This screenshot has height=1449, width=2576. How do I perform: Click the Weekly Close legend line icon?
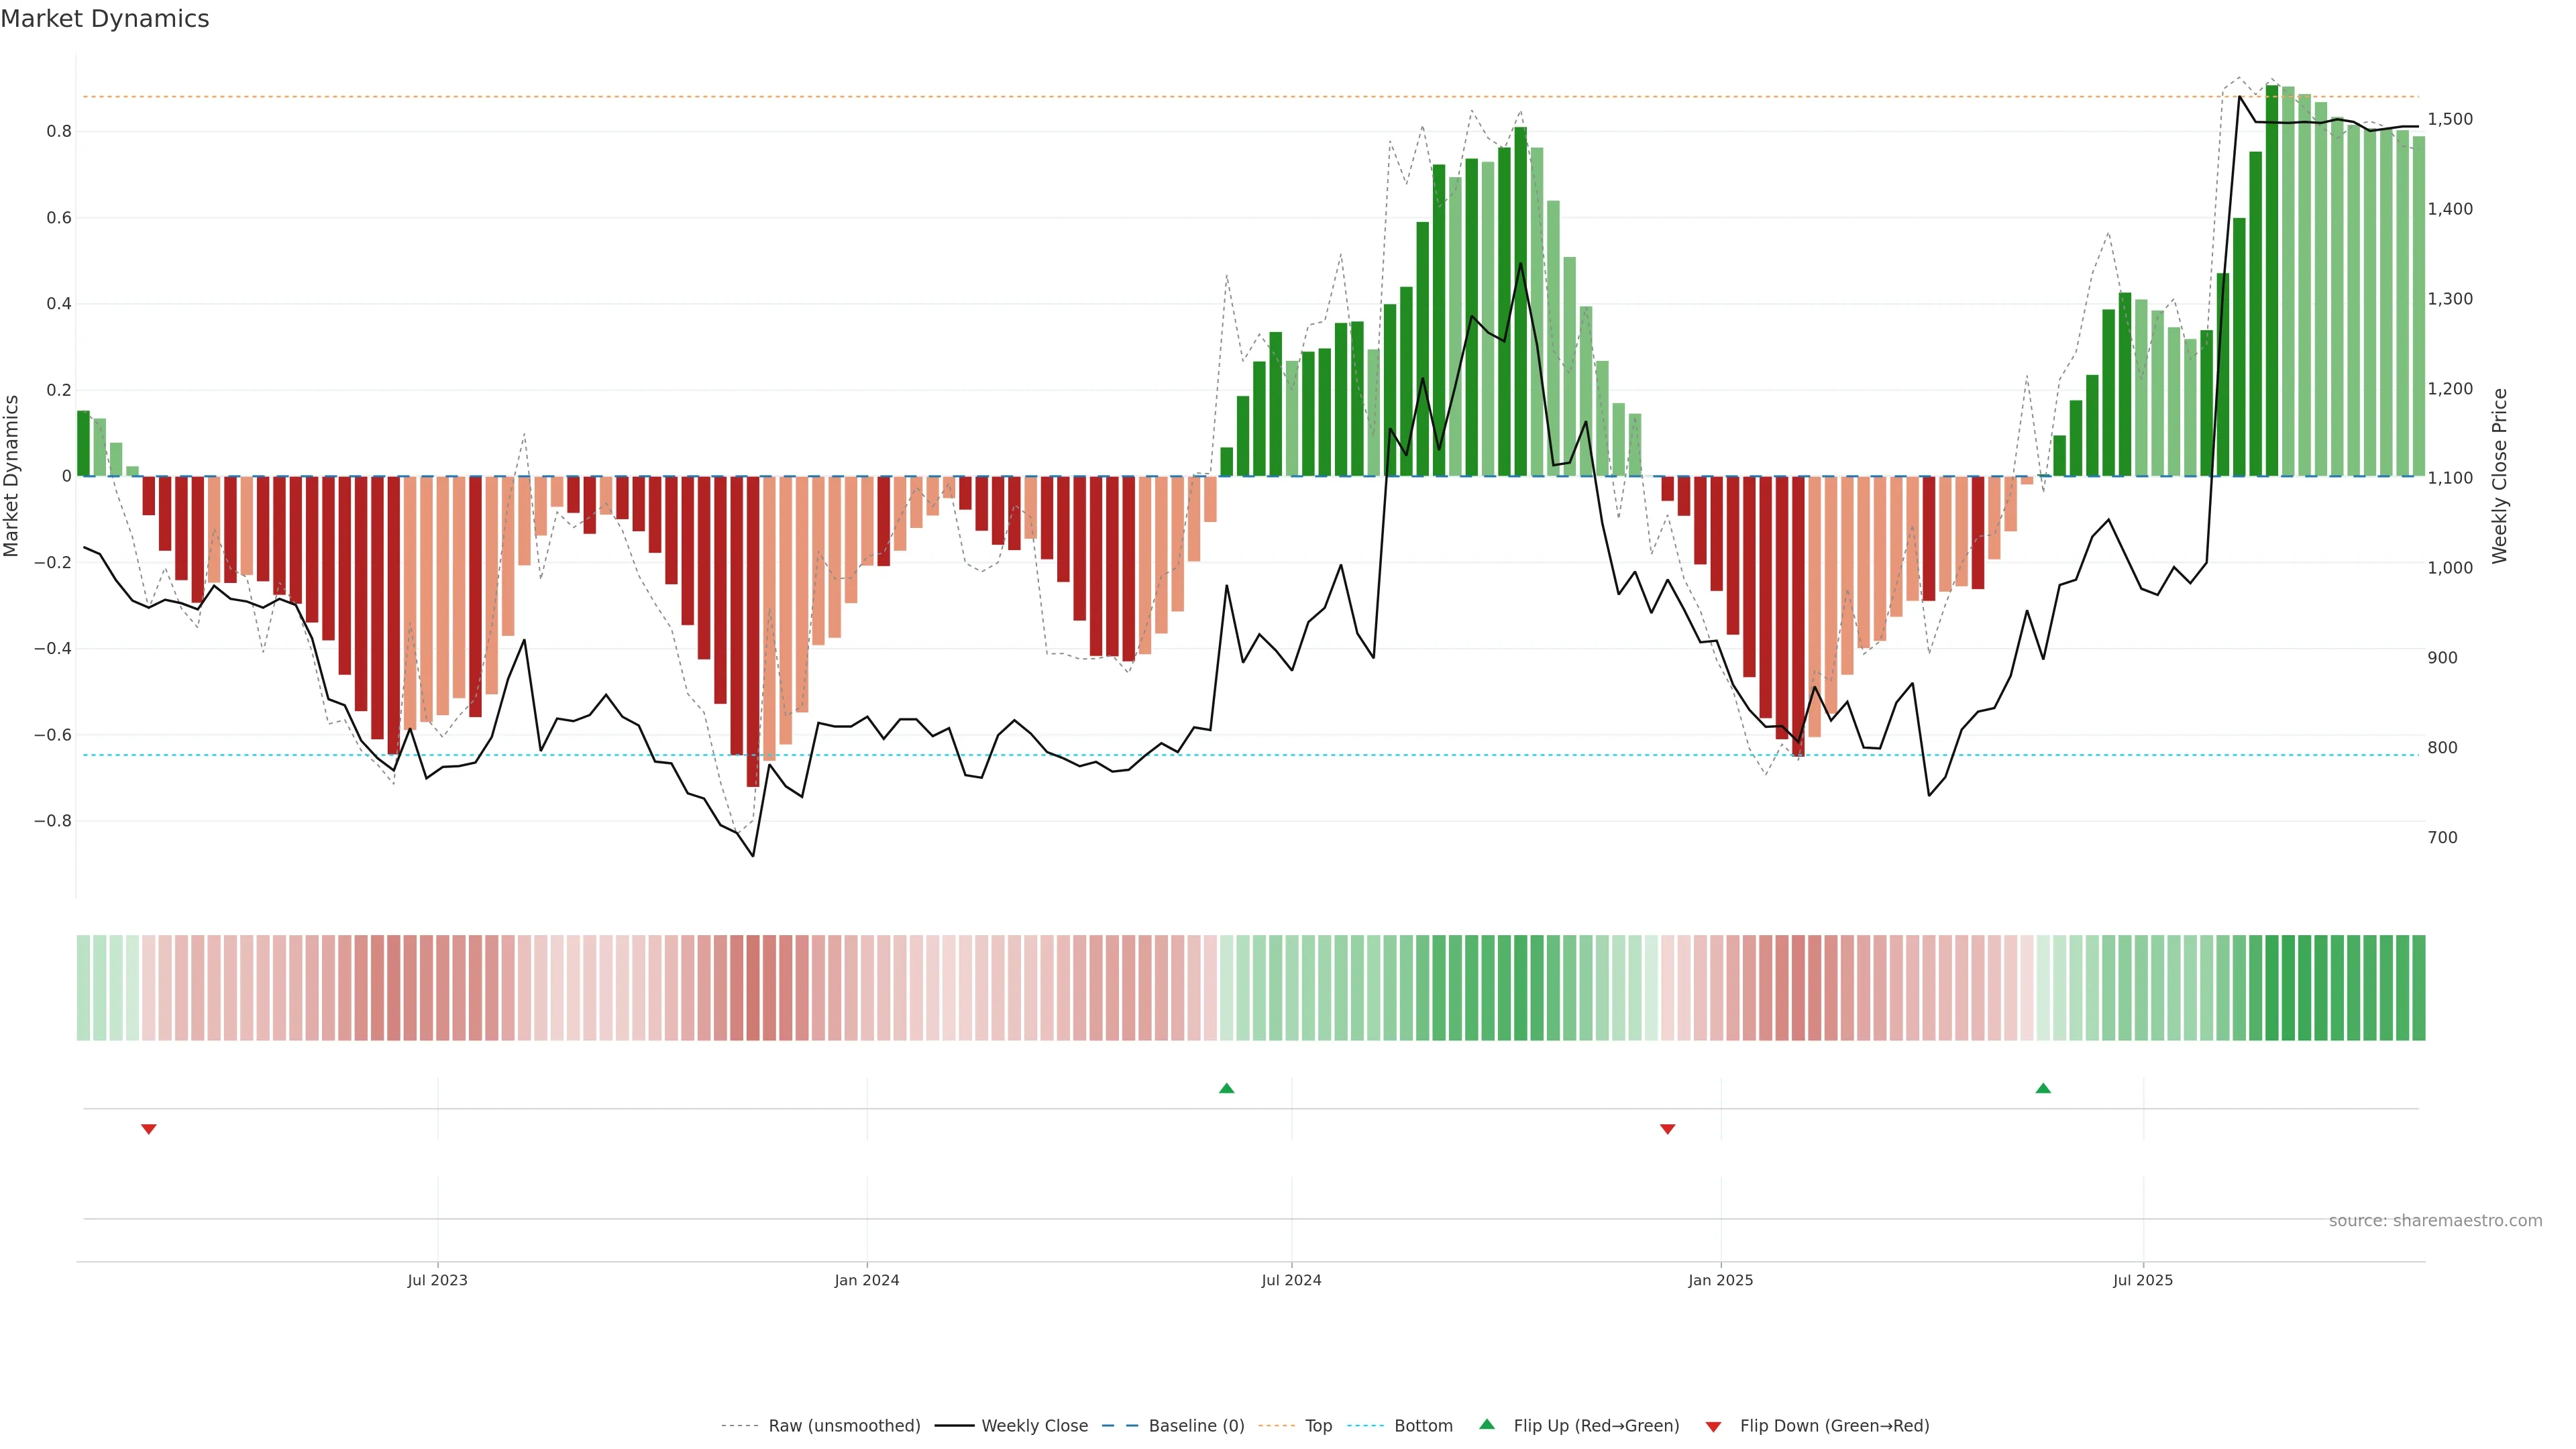(x=954, y=1426)
